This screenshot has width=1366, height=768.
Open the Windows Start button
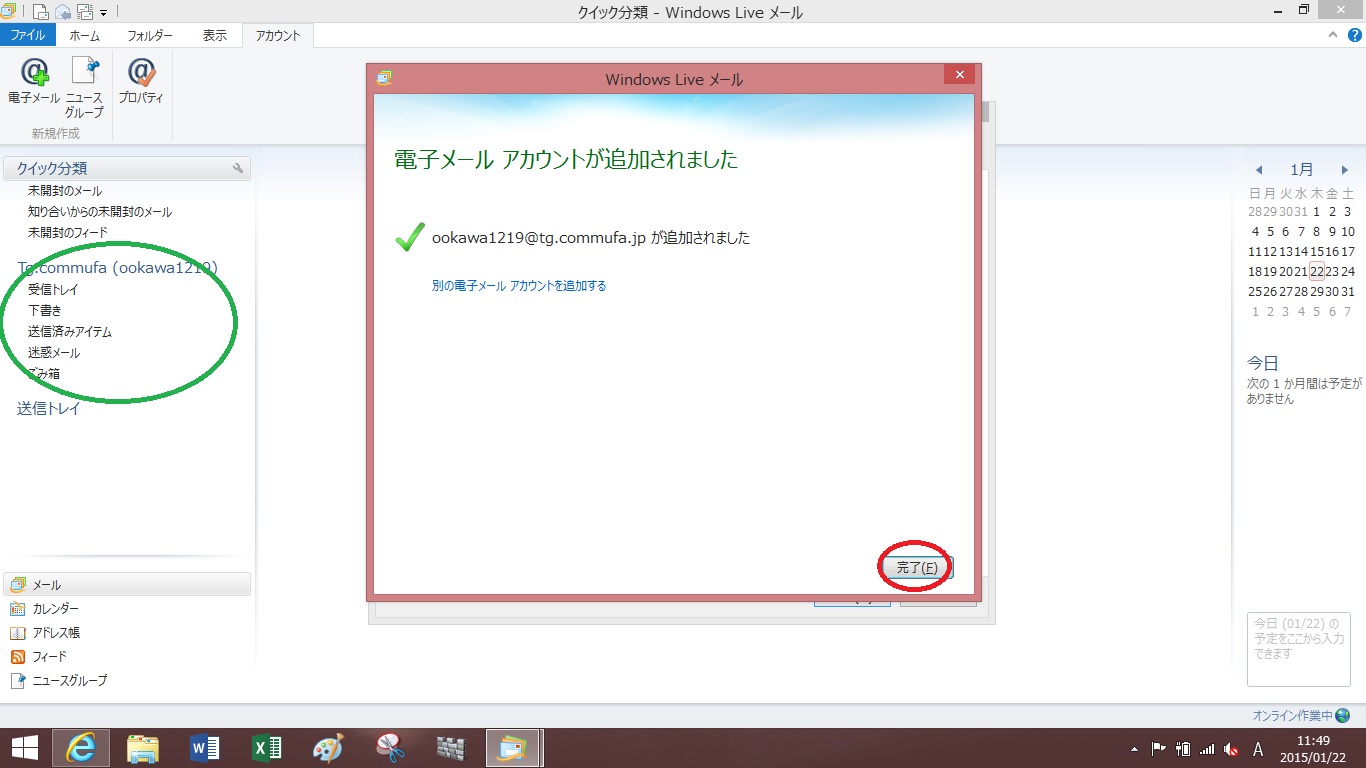point(25,747)
